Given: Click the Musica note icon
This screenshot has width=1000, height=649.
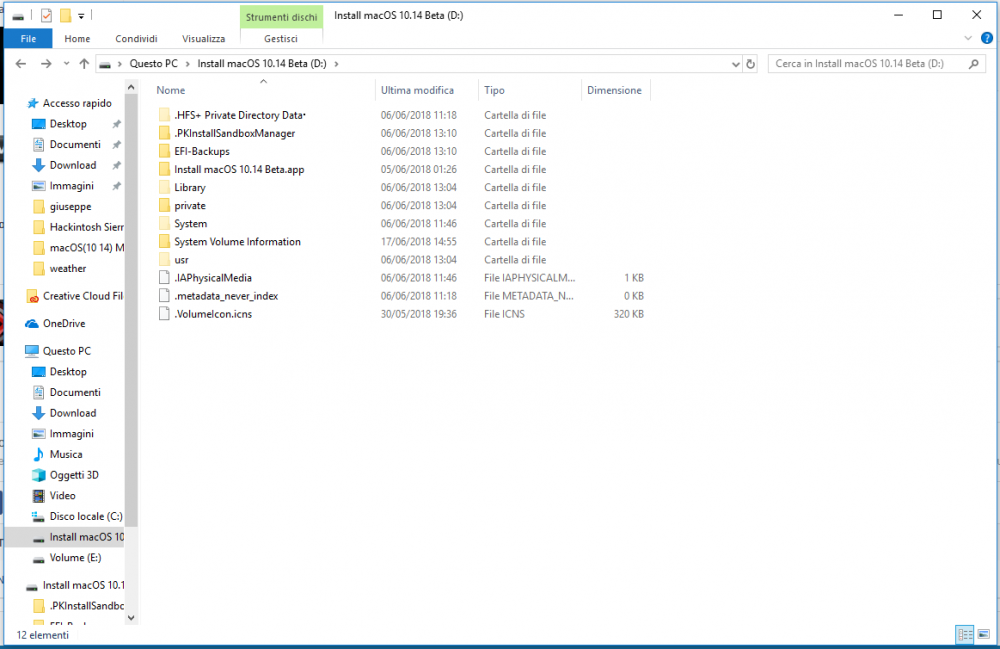Looking at the screenshot, I should (x=38, y=455).
